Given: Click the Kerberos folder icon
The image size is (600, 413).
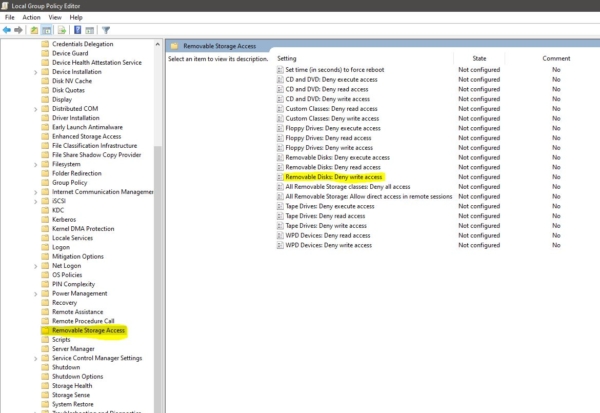Looking at the screenshot, I should pos(45,220).
